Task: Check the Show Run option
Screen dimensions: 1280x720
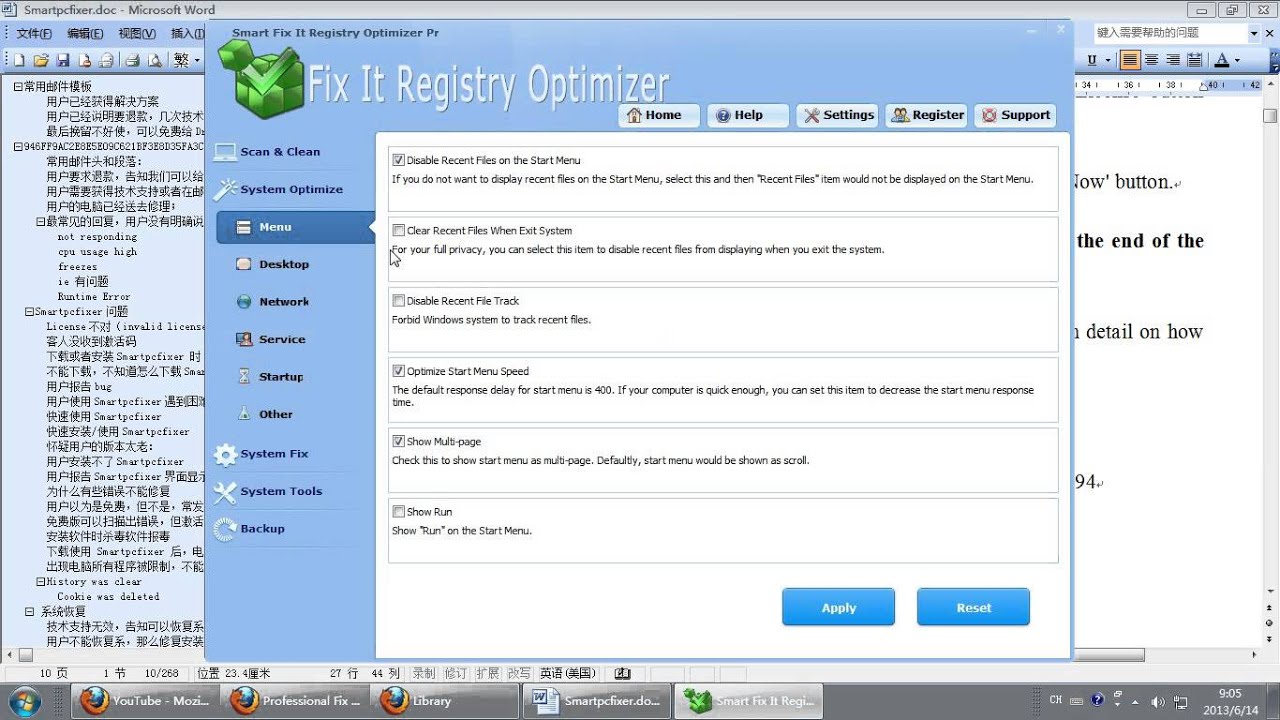Action: [x=399, y=511]
